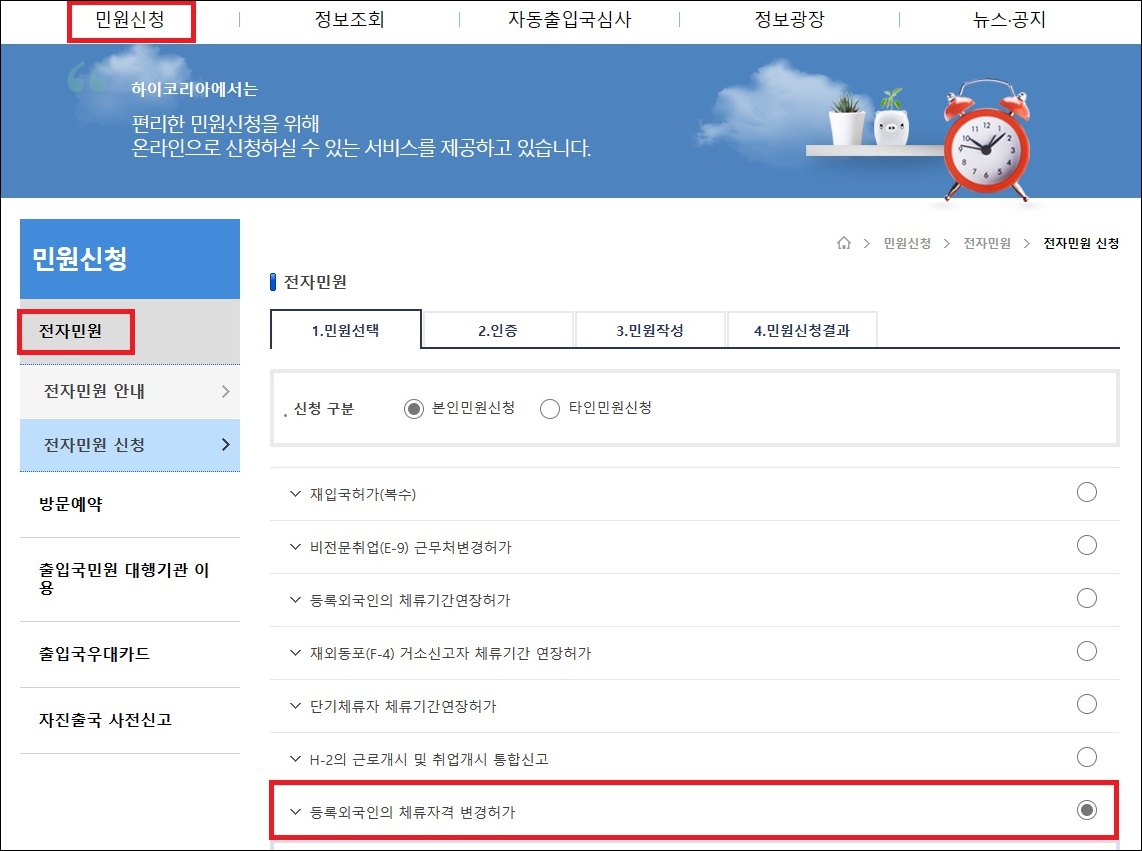Open 정보광장 top menu
This screenshot has height=851, width=1142.
pyautogui.click(x=789, y=20)
